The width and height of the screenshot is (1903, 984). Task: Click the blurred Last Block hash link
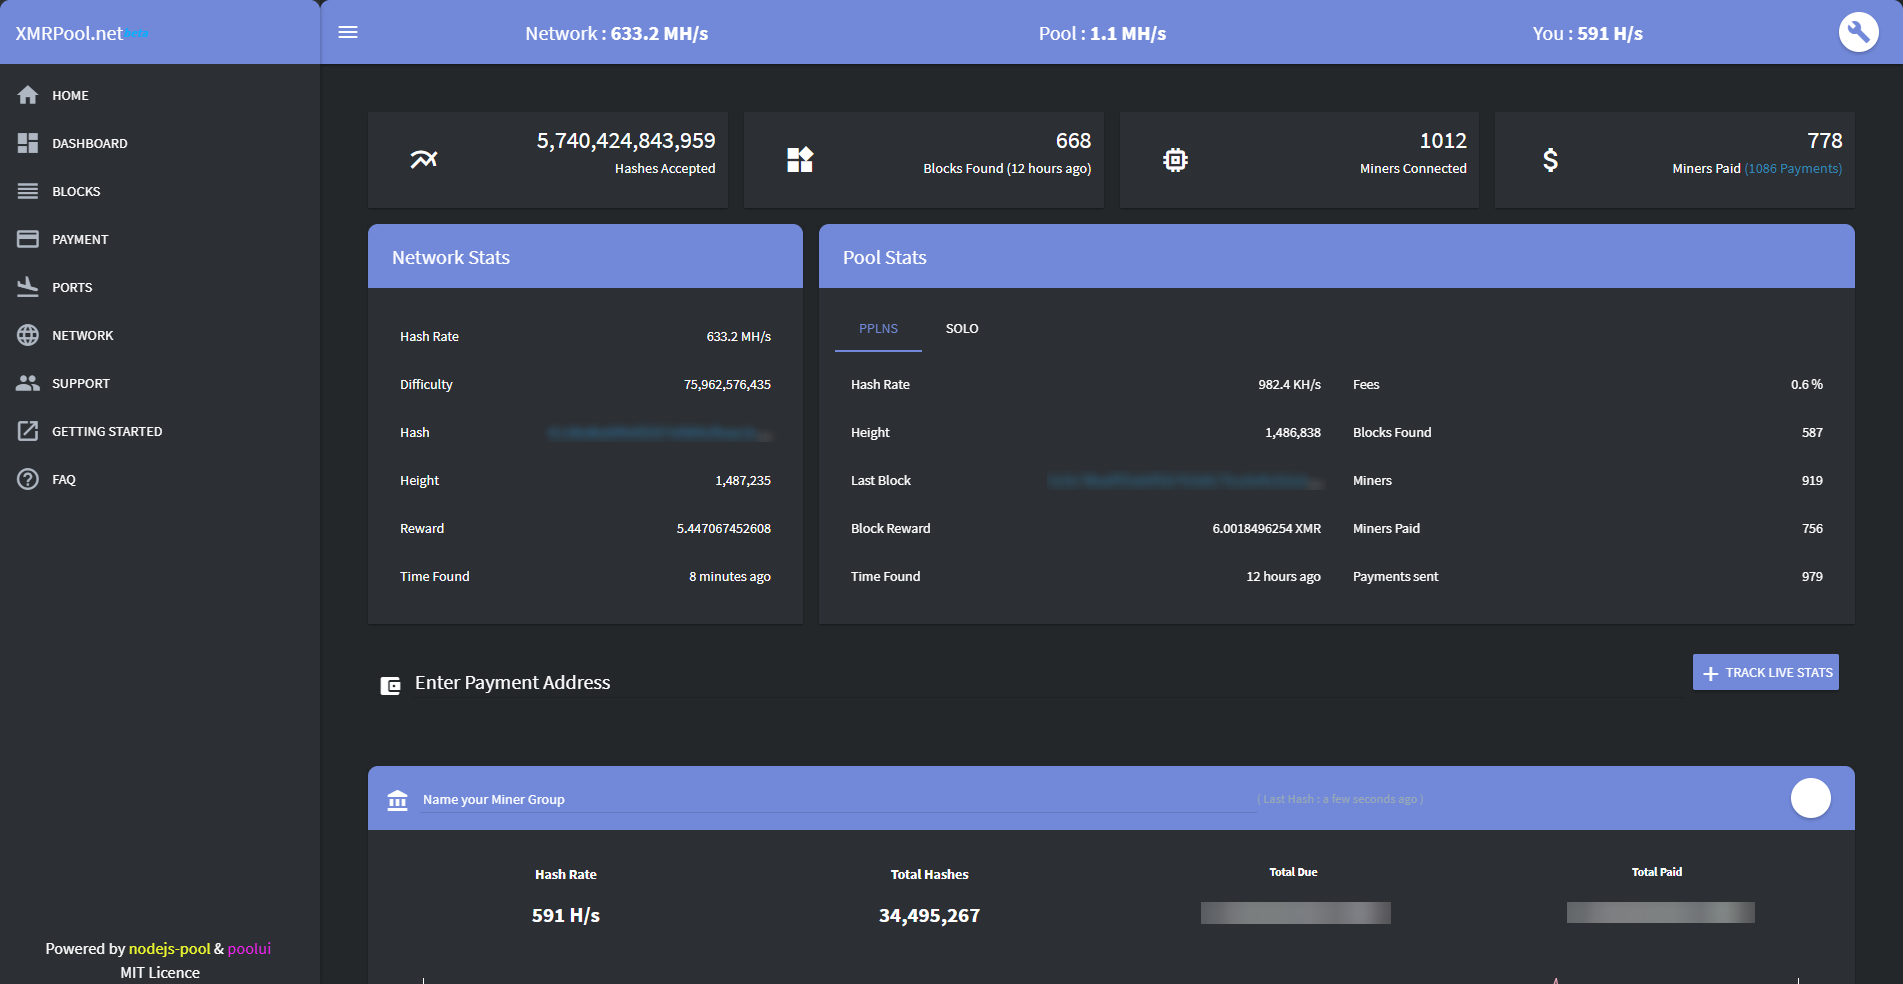(1185, 481)
